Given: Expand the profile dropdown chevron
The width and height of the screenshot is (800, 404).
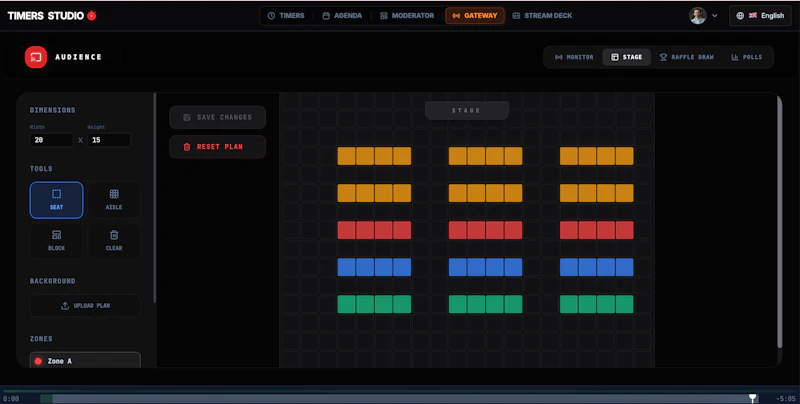Looking at the screenshot, I should pos(714,16).
